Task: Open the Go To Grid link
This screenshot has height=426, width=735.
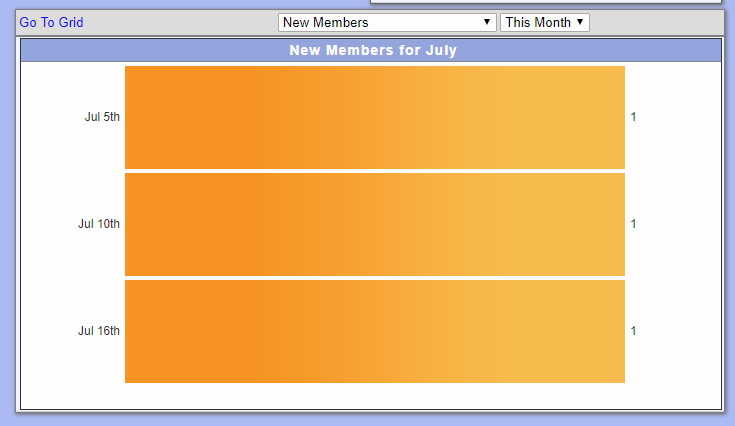Action: [51, 22]
